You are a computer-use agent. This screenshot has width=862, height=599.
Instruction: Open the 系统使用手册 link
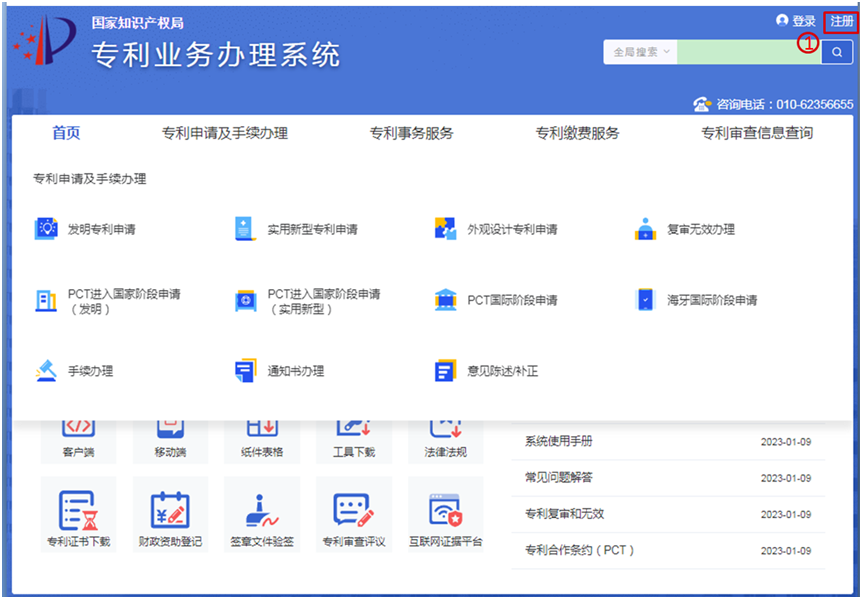tap(559, 441)
